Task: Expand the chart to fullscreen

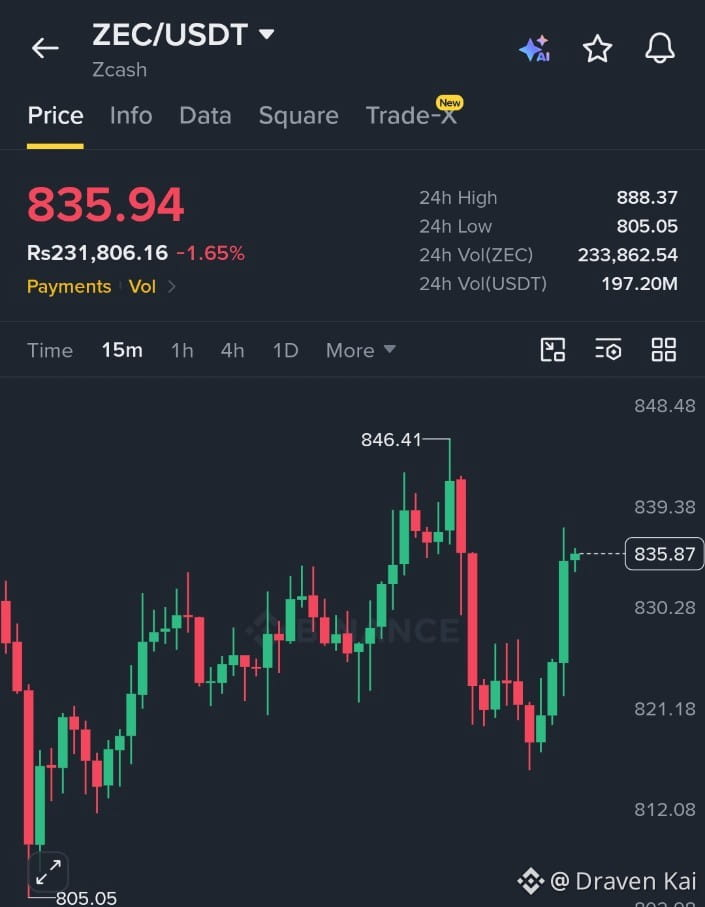Action: click(48, 872)
